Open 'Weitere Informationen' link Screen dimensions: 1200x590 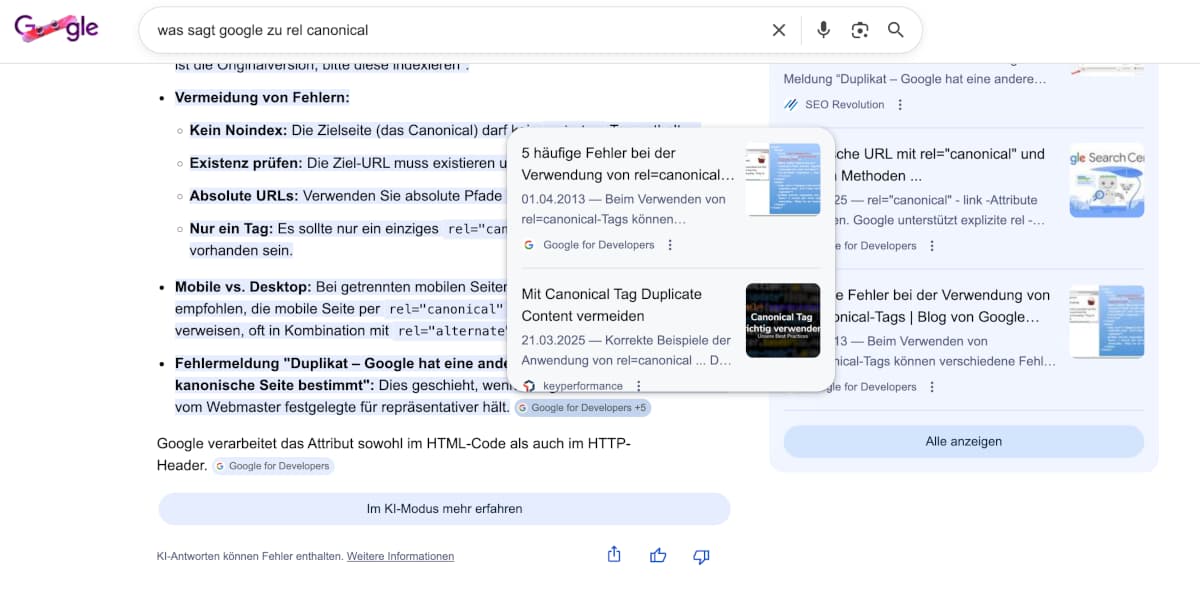[x=400, y=556]
